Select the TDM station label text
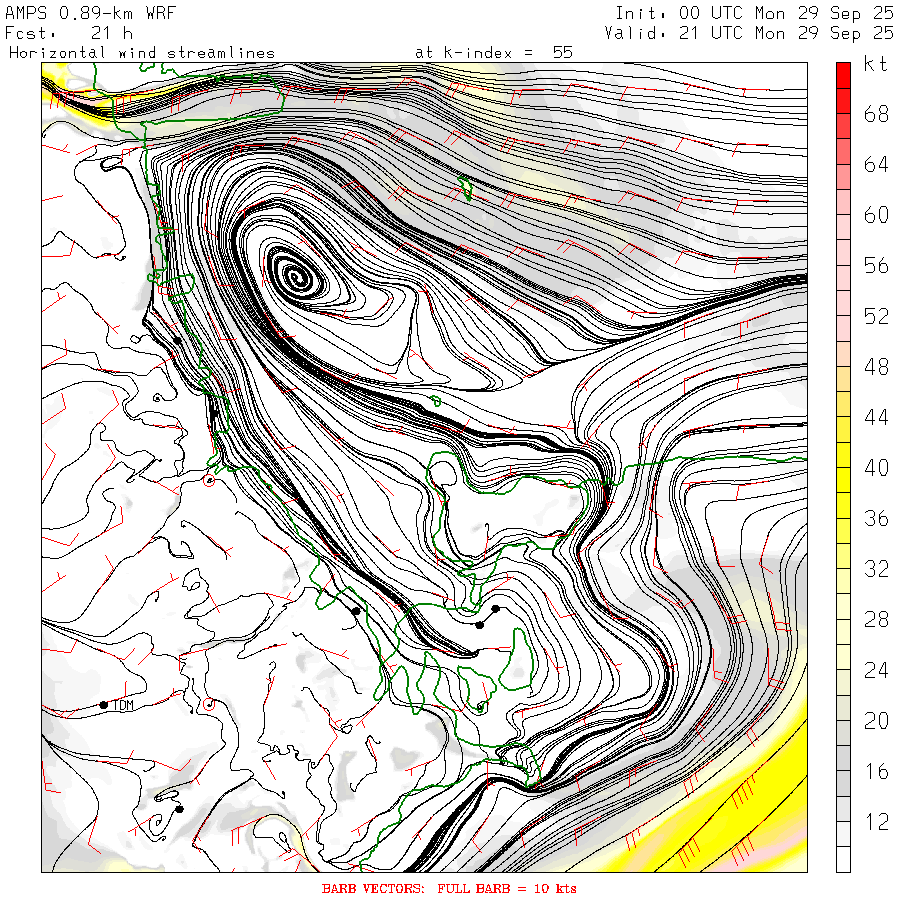 coord(123,706)
